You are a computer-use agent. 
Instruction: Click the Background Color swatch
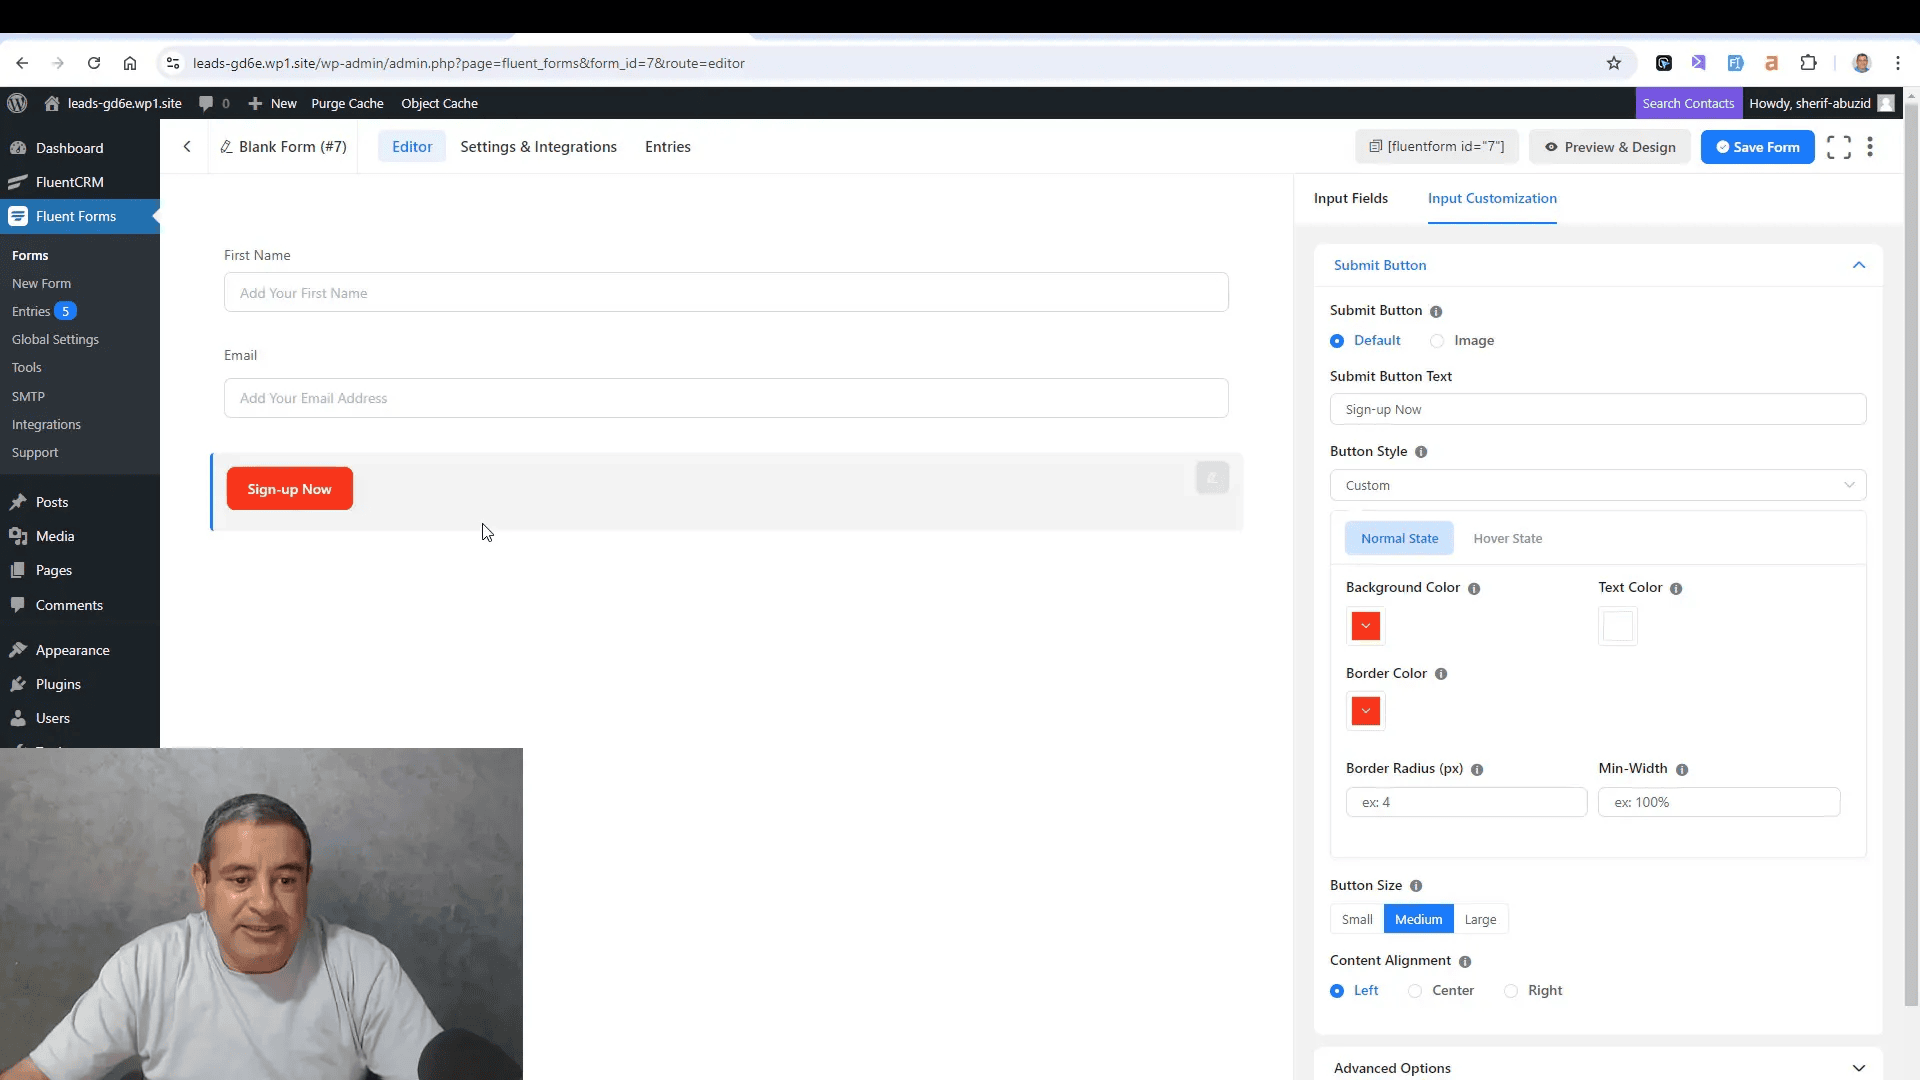[x=1366, y=625]
